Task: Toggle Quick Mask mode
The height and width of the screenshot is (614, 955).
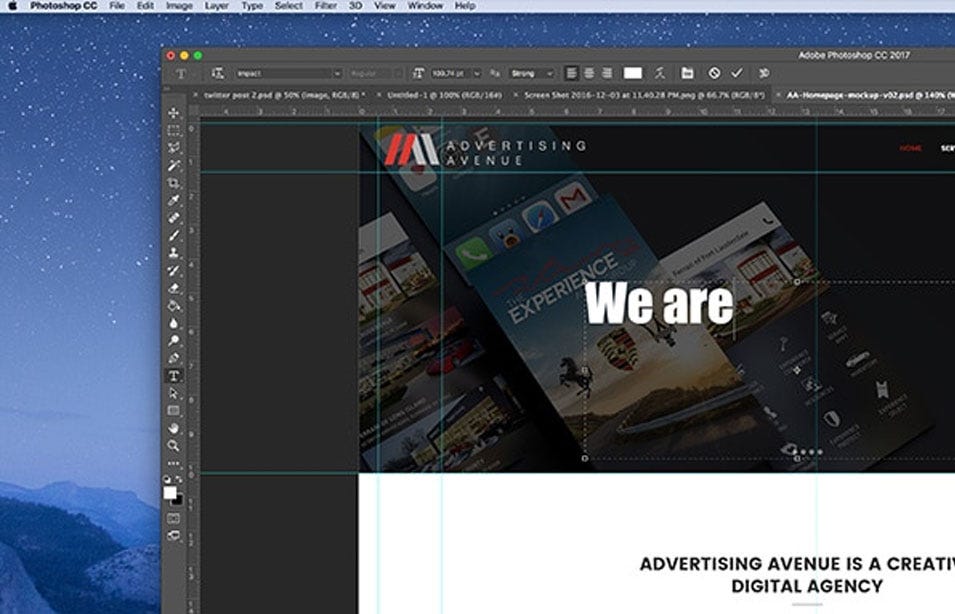Action: (174, 518)
